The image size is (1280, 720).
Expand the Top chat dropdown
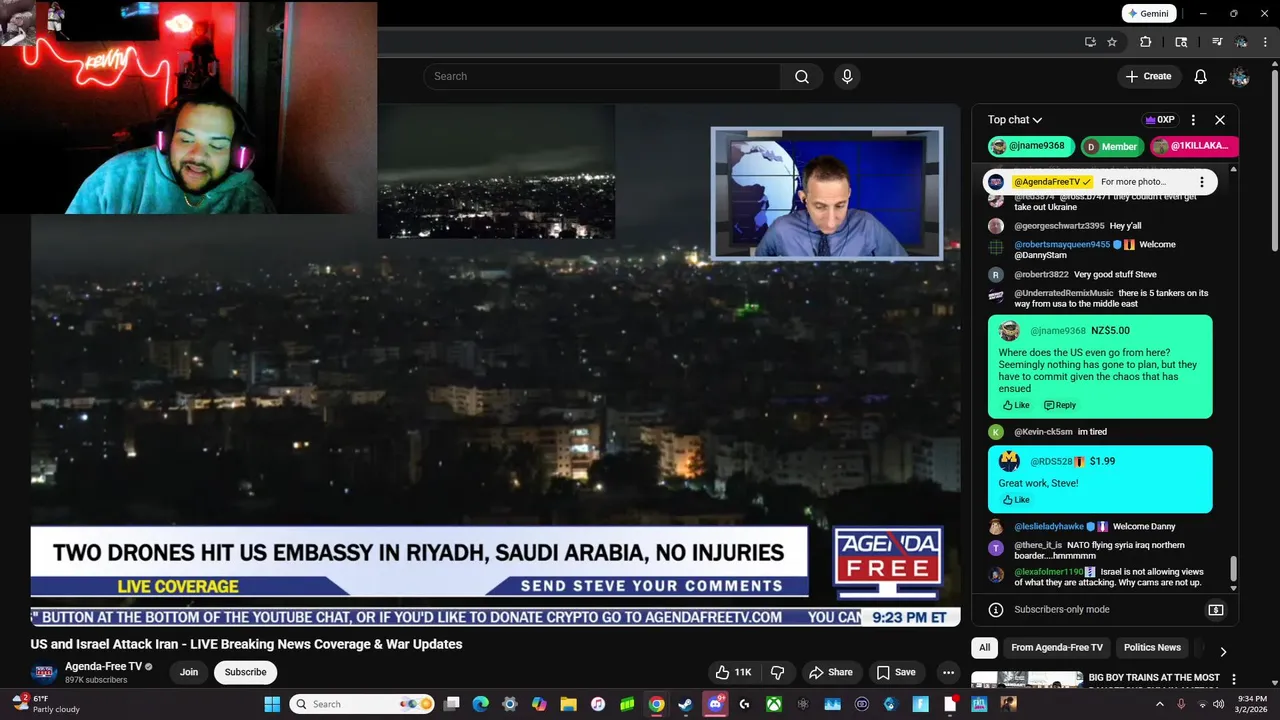pyautogui.click(x=1015, y=120)
